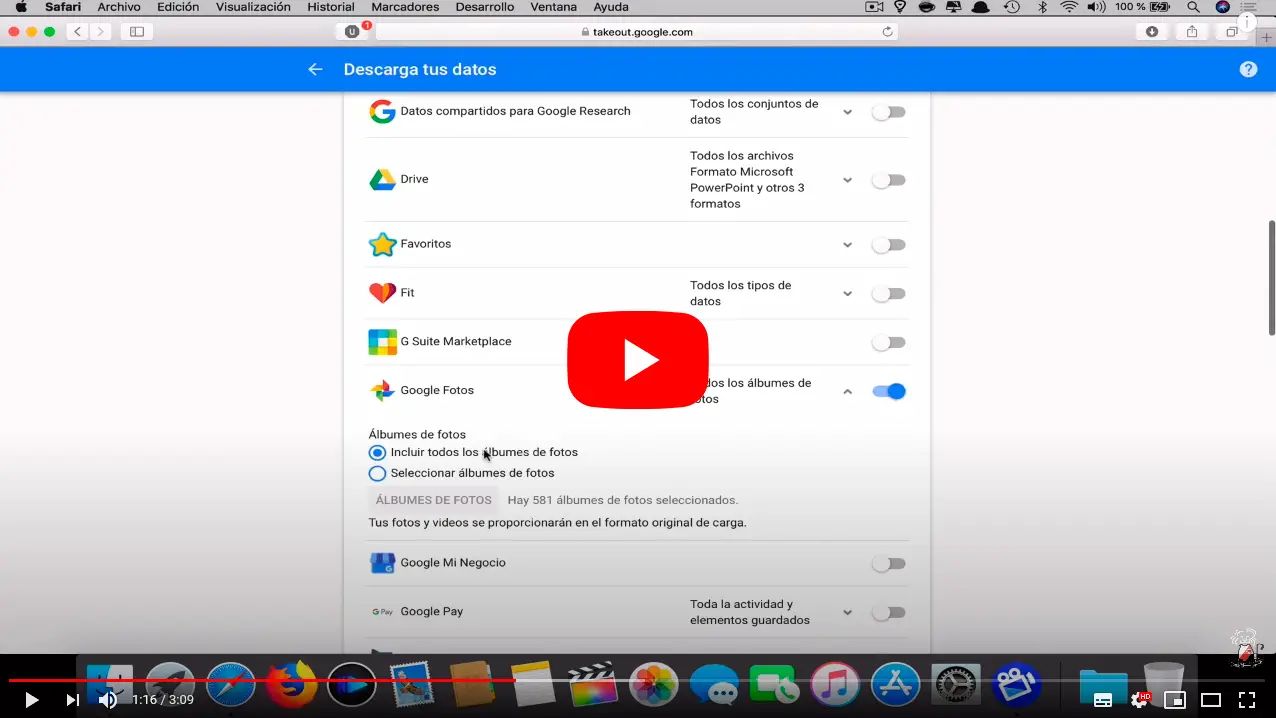Open Safari downloads list
Image resolution: width=1276 pixels, height=718 pixels.
[1152, 32]
